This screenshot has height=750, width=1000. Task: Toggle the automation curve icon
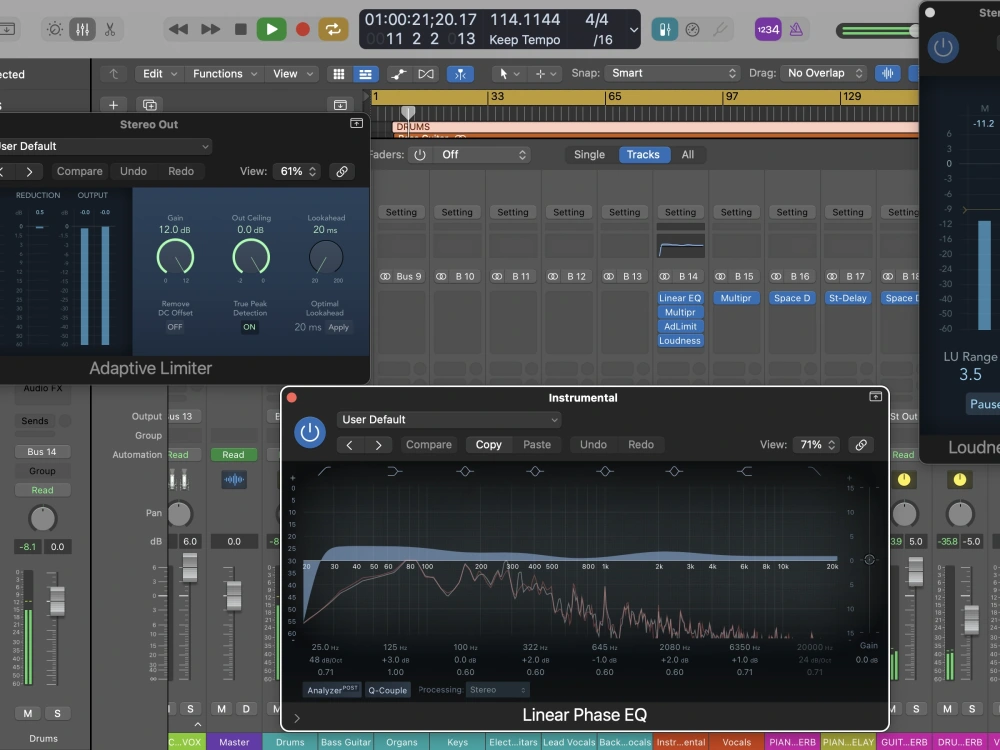[399, 74]
